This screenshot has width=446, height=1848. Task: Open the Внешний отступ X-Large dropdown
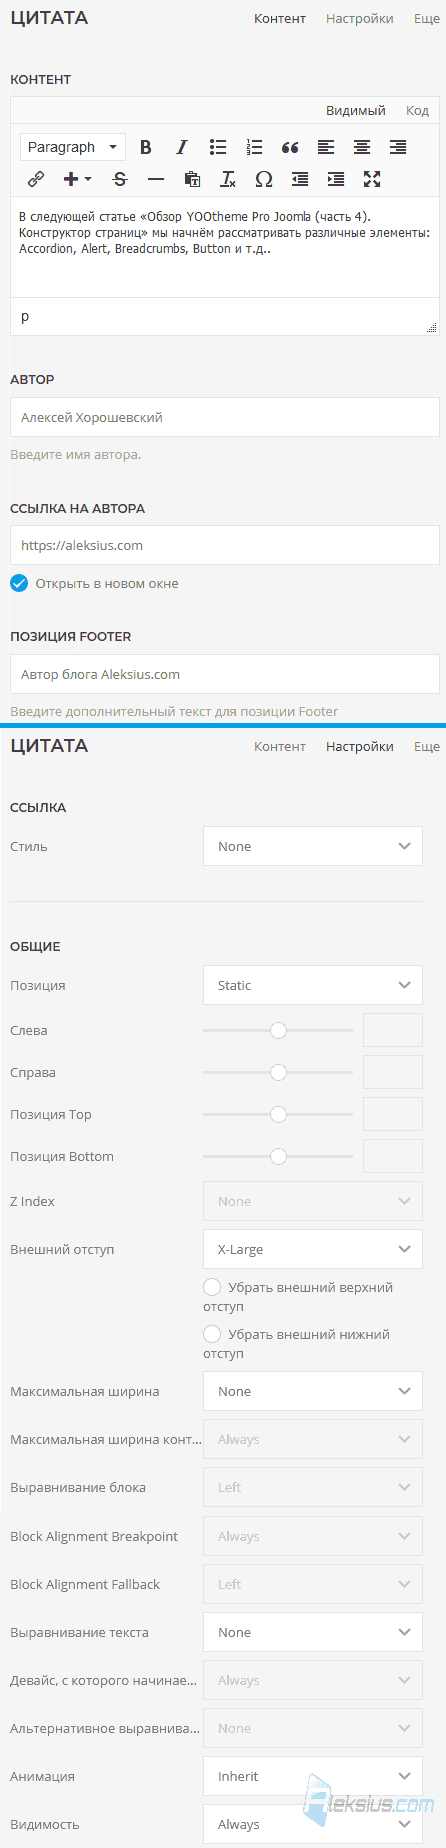313,1249
